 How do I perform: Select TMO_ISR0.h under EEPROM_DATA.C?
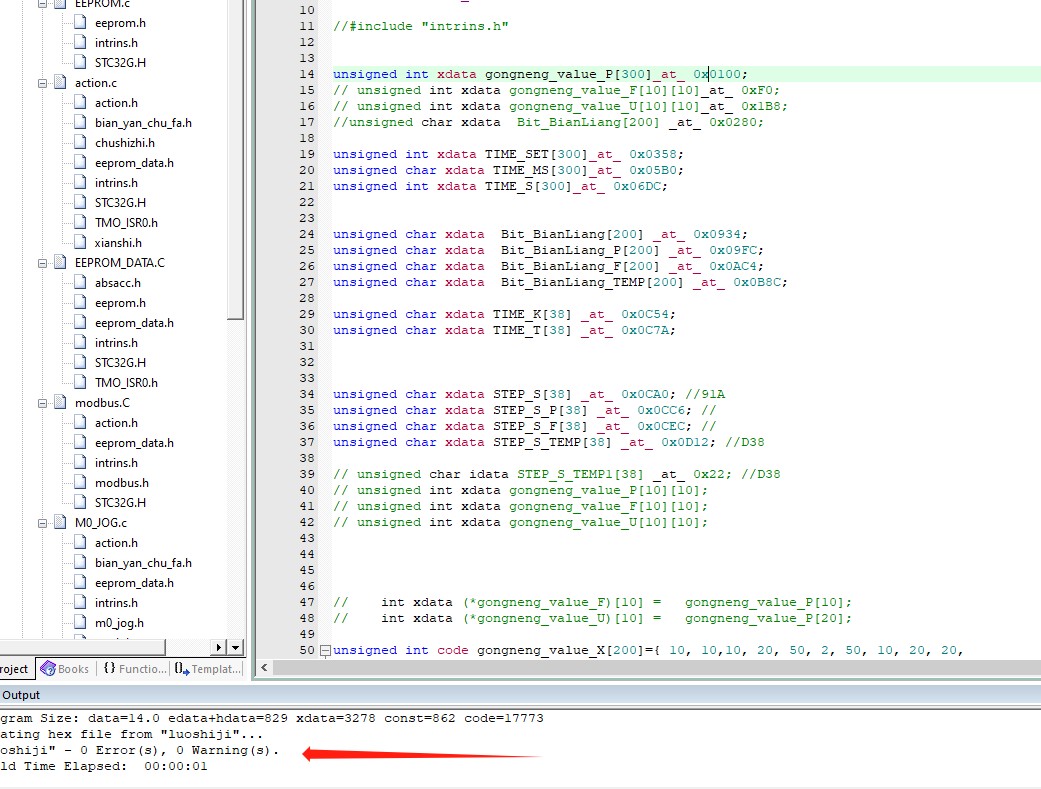pyautogui.click(x=126, y=383)
